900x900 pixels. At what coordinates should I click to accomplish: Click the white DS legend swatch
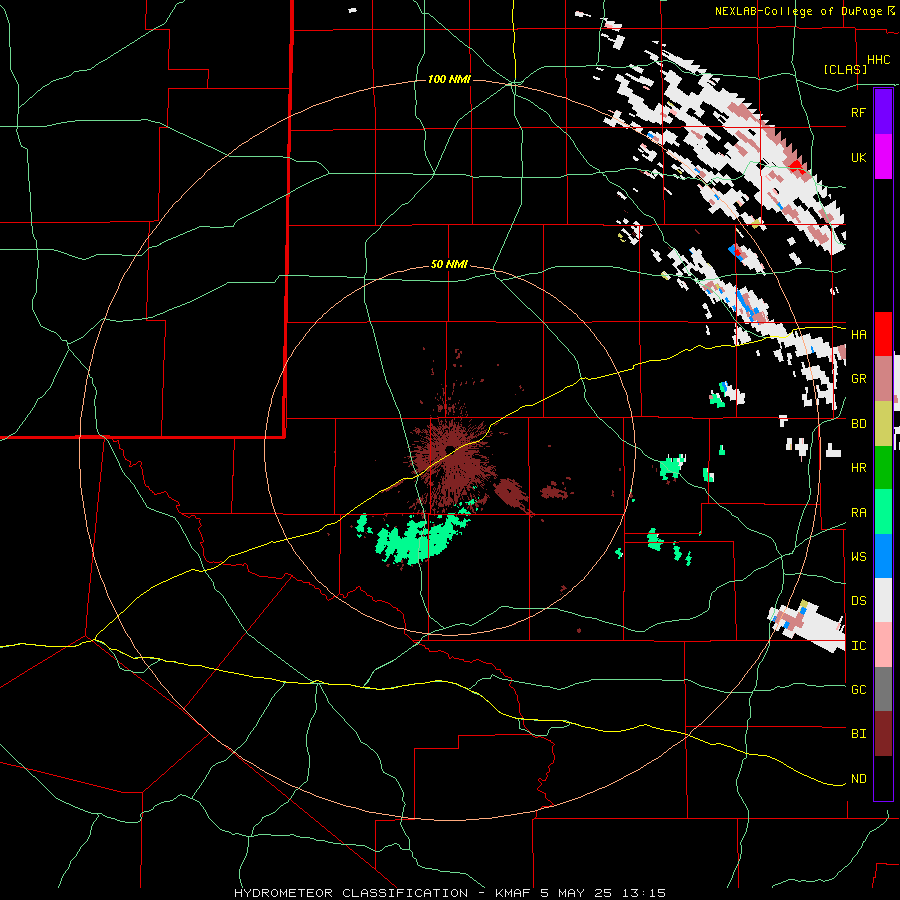tap(883, 600)
